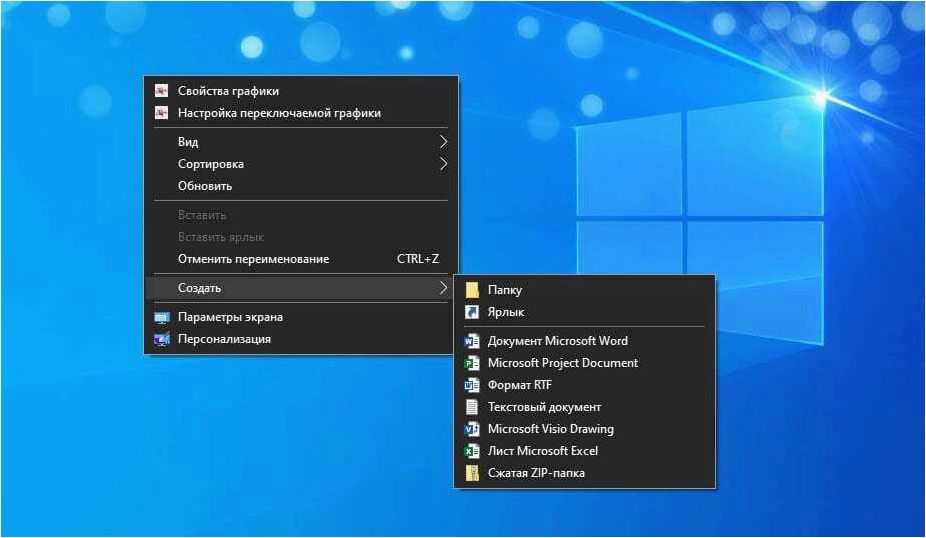Click the RTF icon beside Формат RTF
Image resolution: width=926 pixels, height=538 pixels.
(472, 385)
